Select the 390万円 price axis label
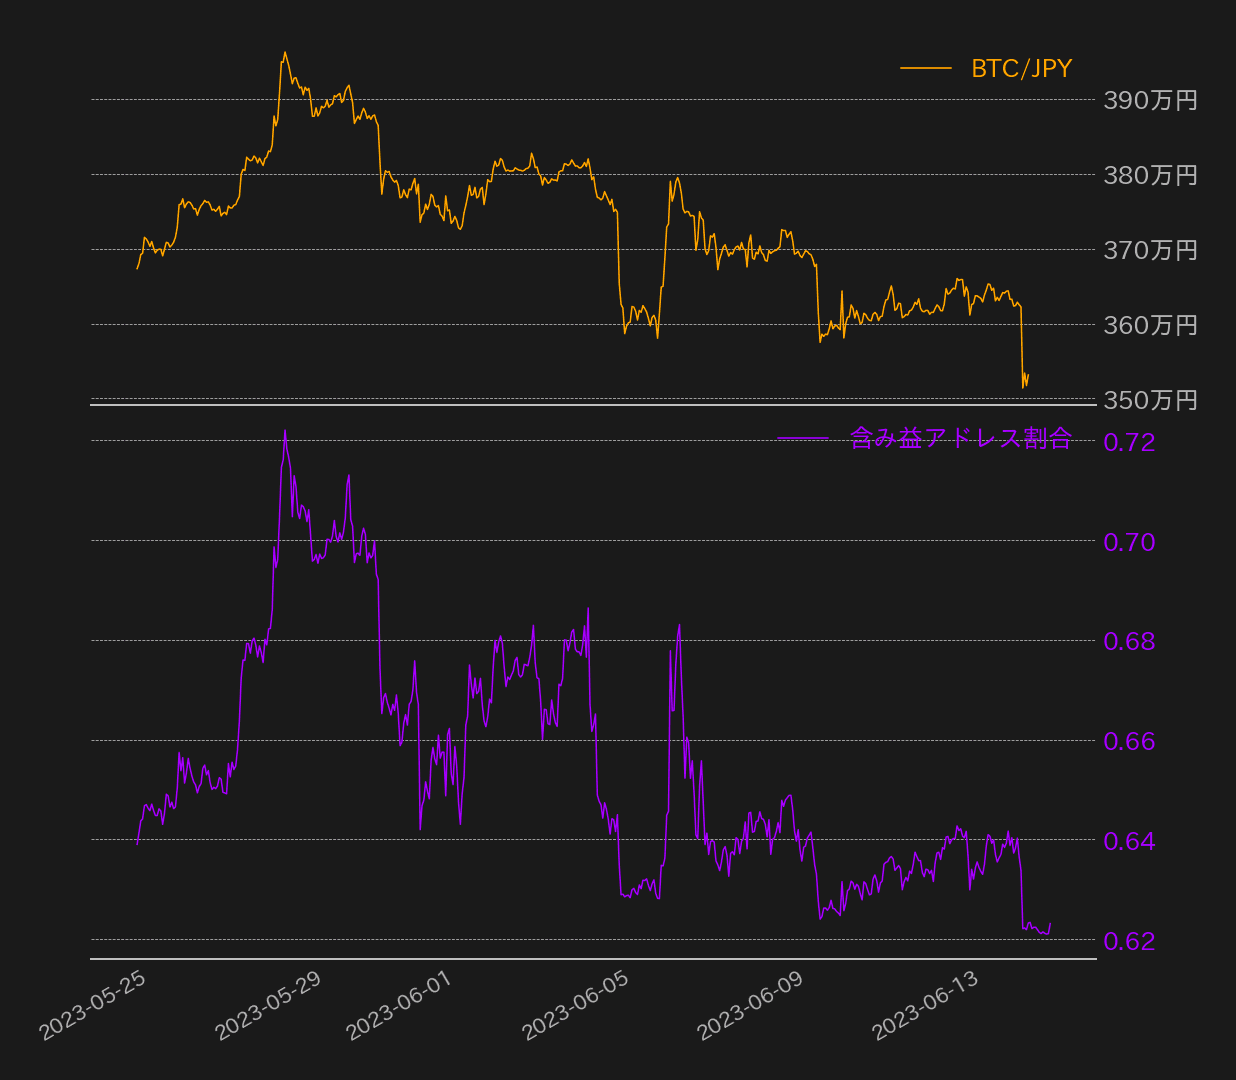Viewport: 1236px width, 1080px height. [1150, 100]
